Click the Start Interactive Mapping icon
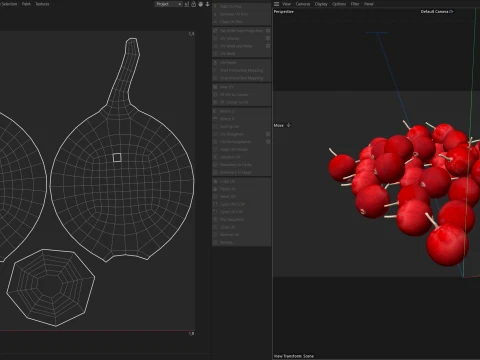Image resolution: width=480 pixels, height=360 pixels. 215,70
